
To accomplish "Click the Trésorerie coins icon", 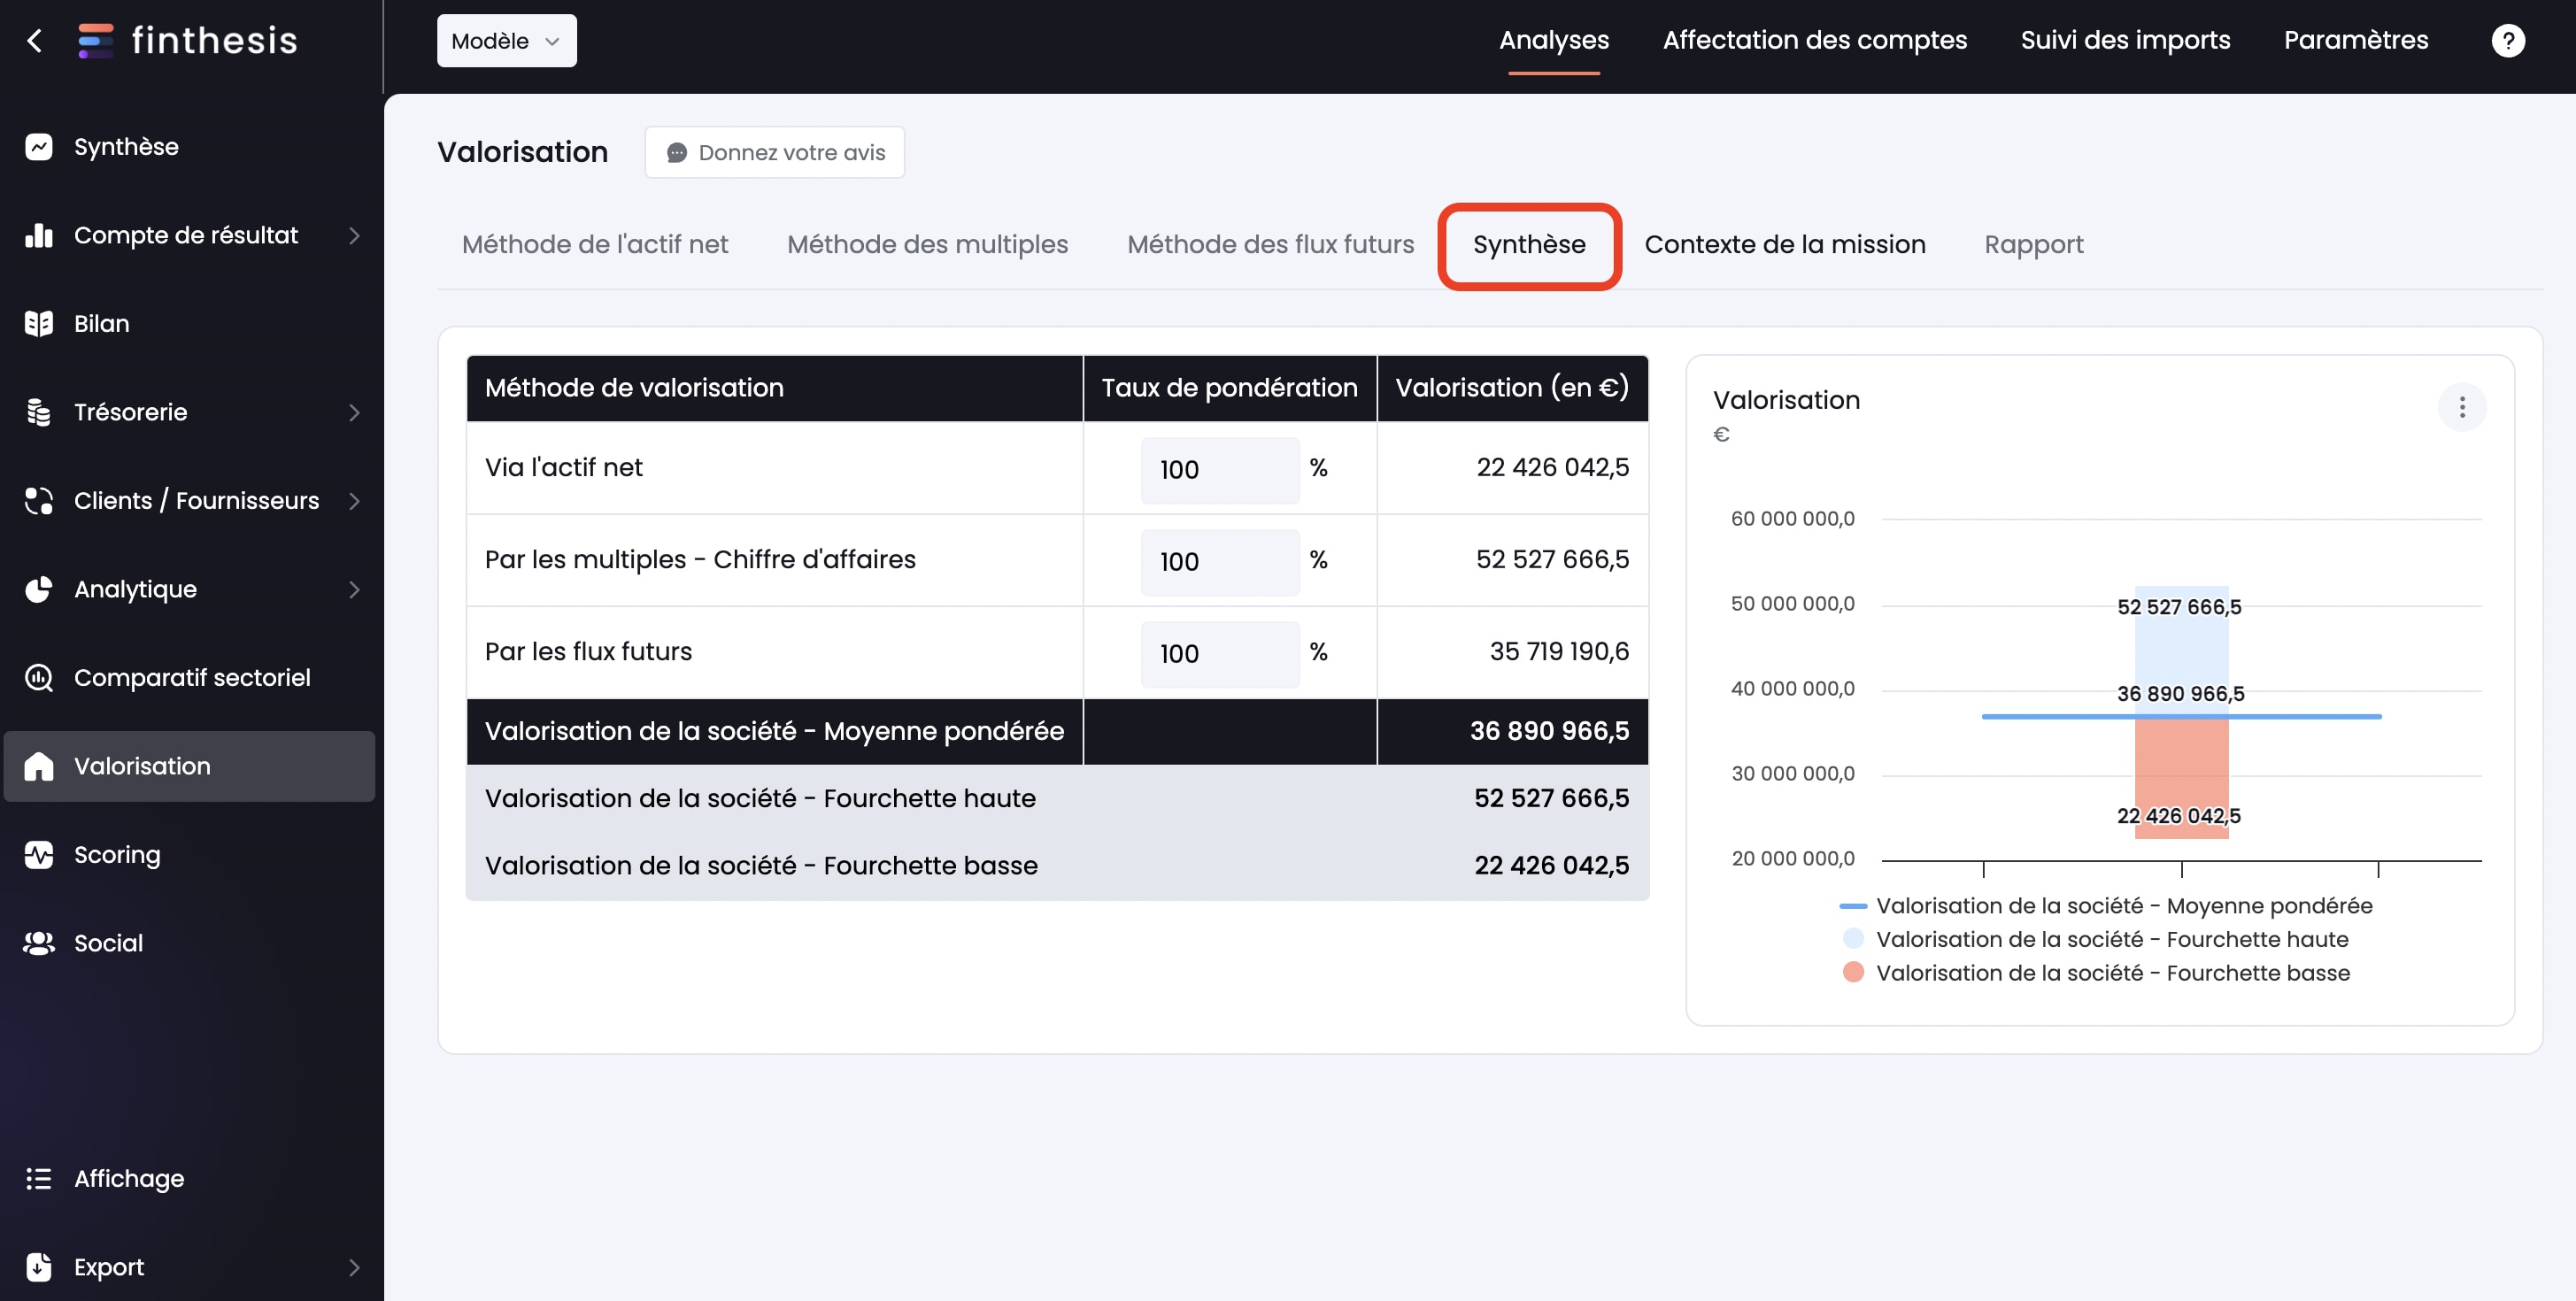I will click(x=39, y=412).
